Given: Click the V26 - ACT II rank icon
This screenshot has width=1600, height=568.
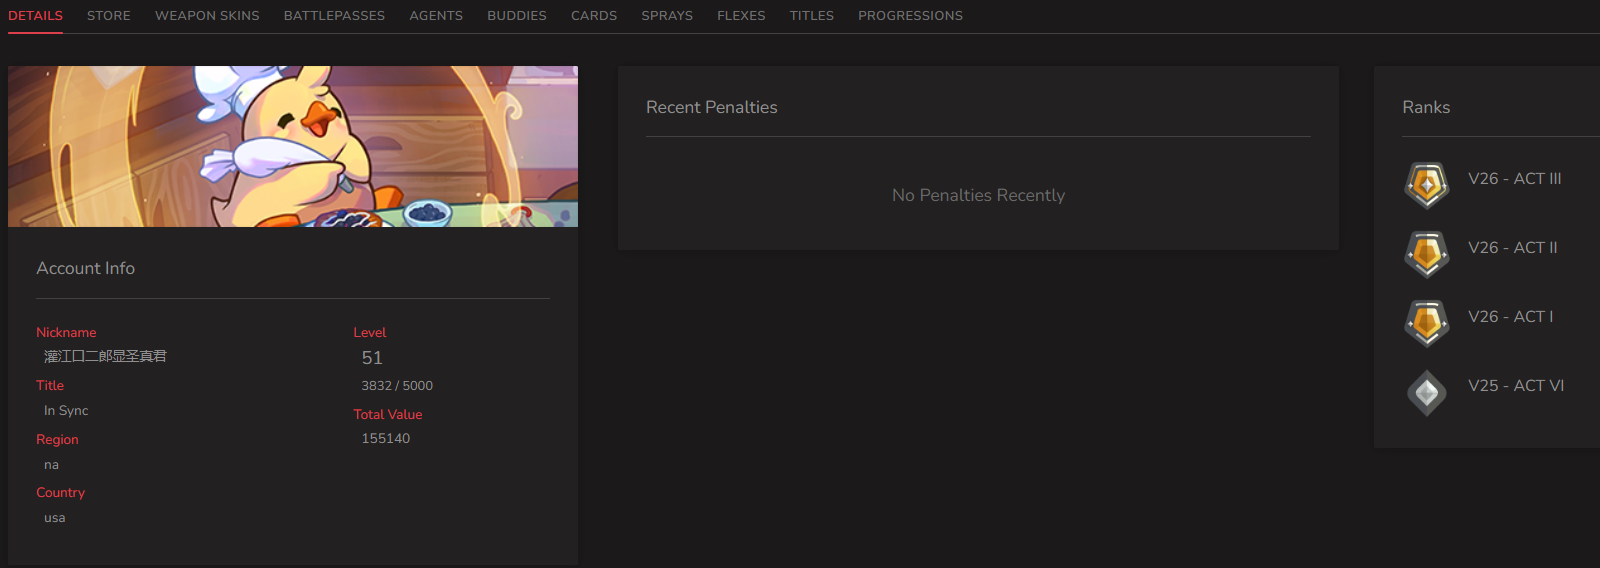Looking at the screenshot, I should click(1427, 254).
